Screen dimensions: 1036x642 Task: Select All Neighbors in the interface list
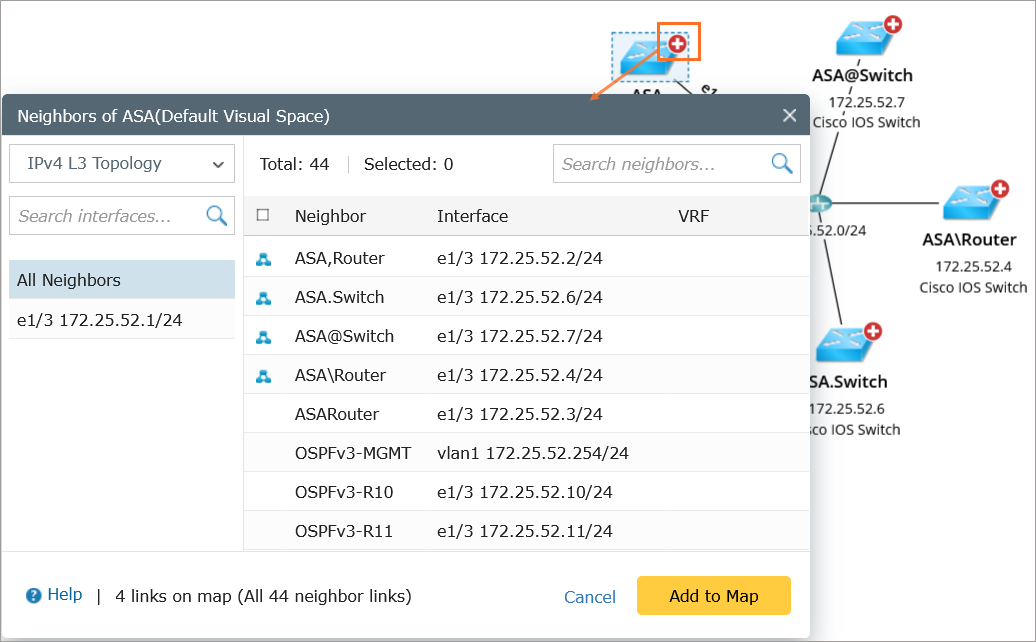coord(121,280)
